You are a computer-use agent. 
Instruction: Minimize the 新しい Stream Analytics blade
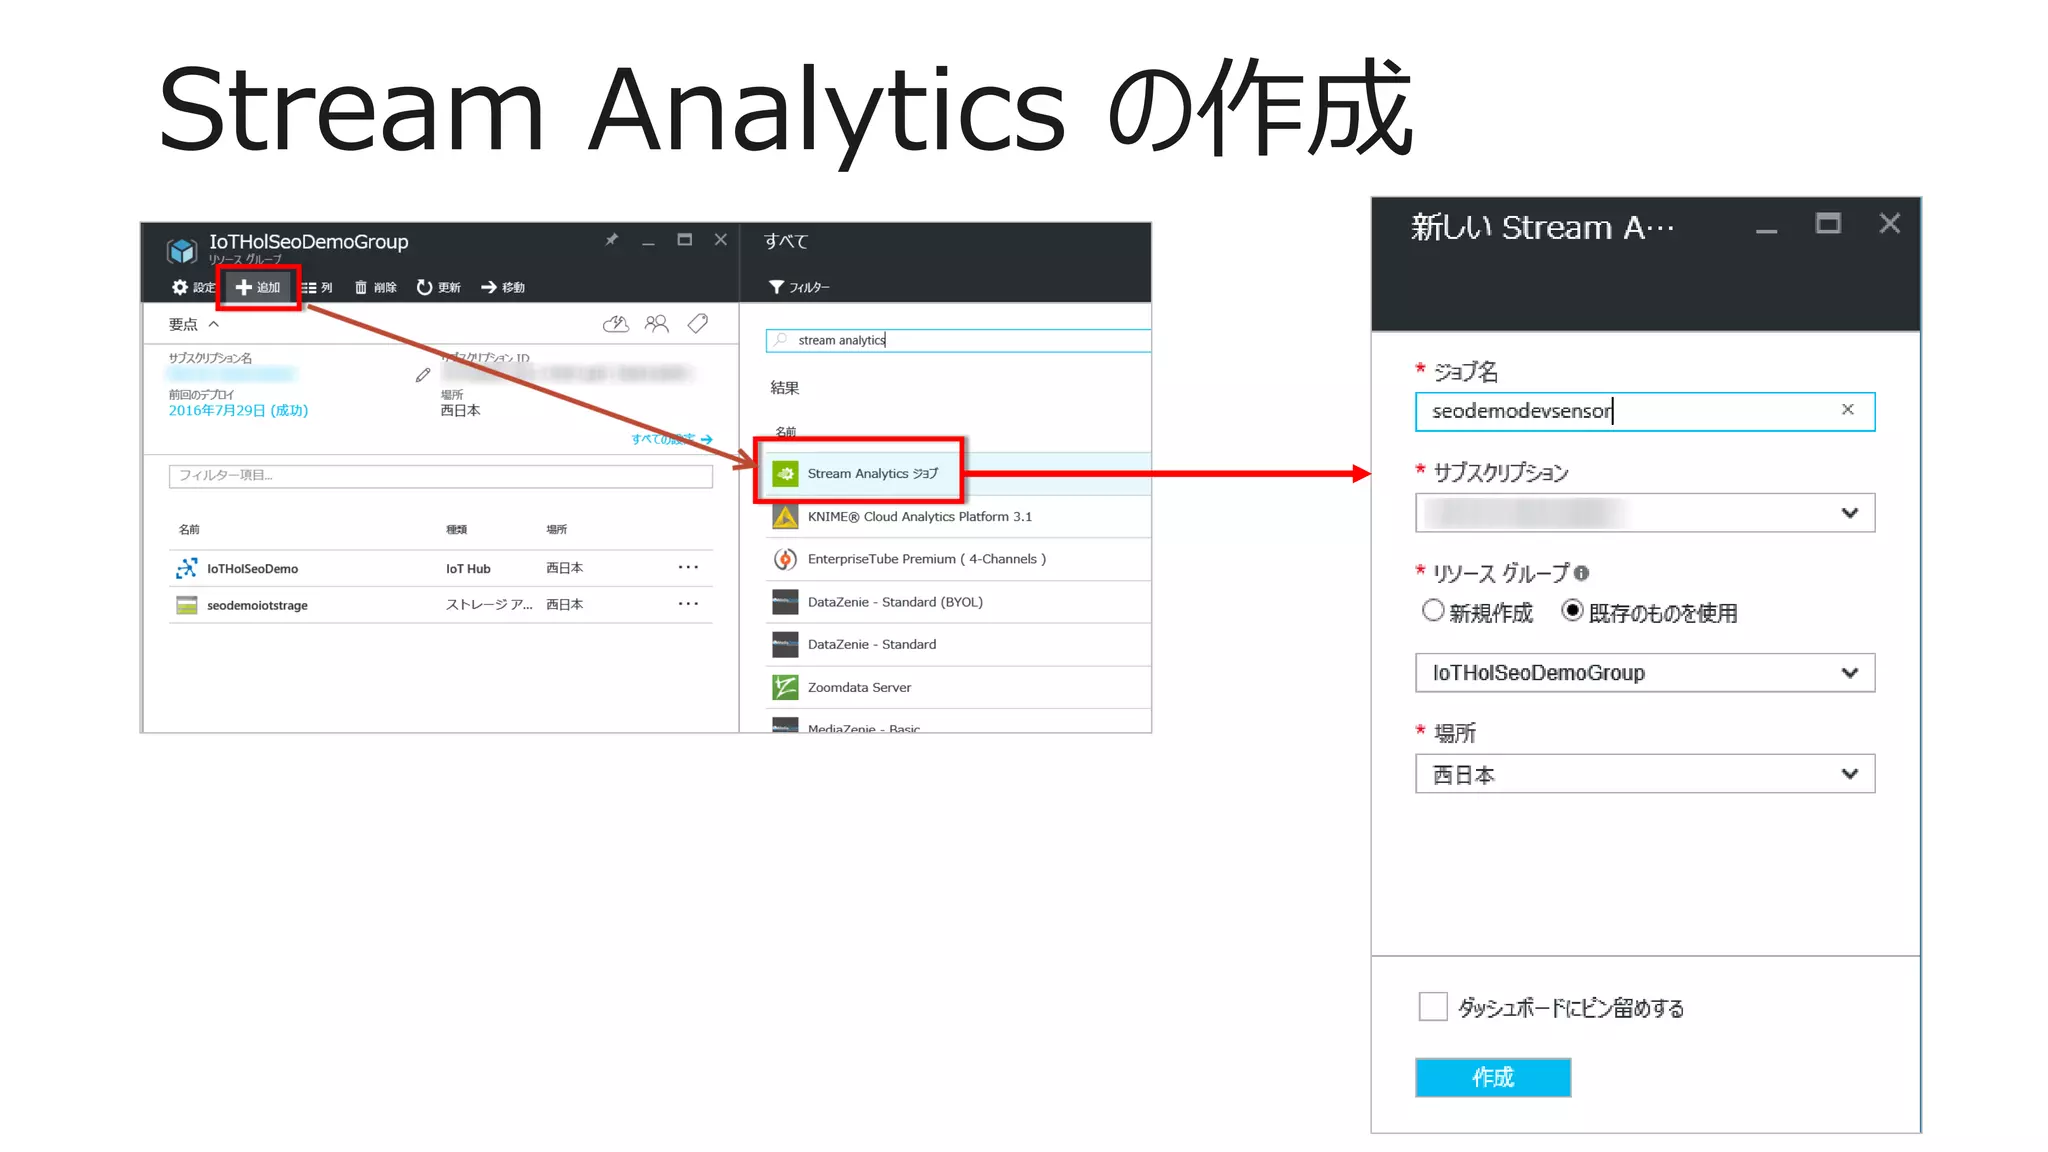tap(1767, 230)
